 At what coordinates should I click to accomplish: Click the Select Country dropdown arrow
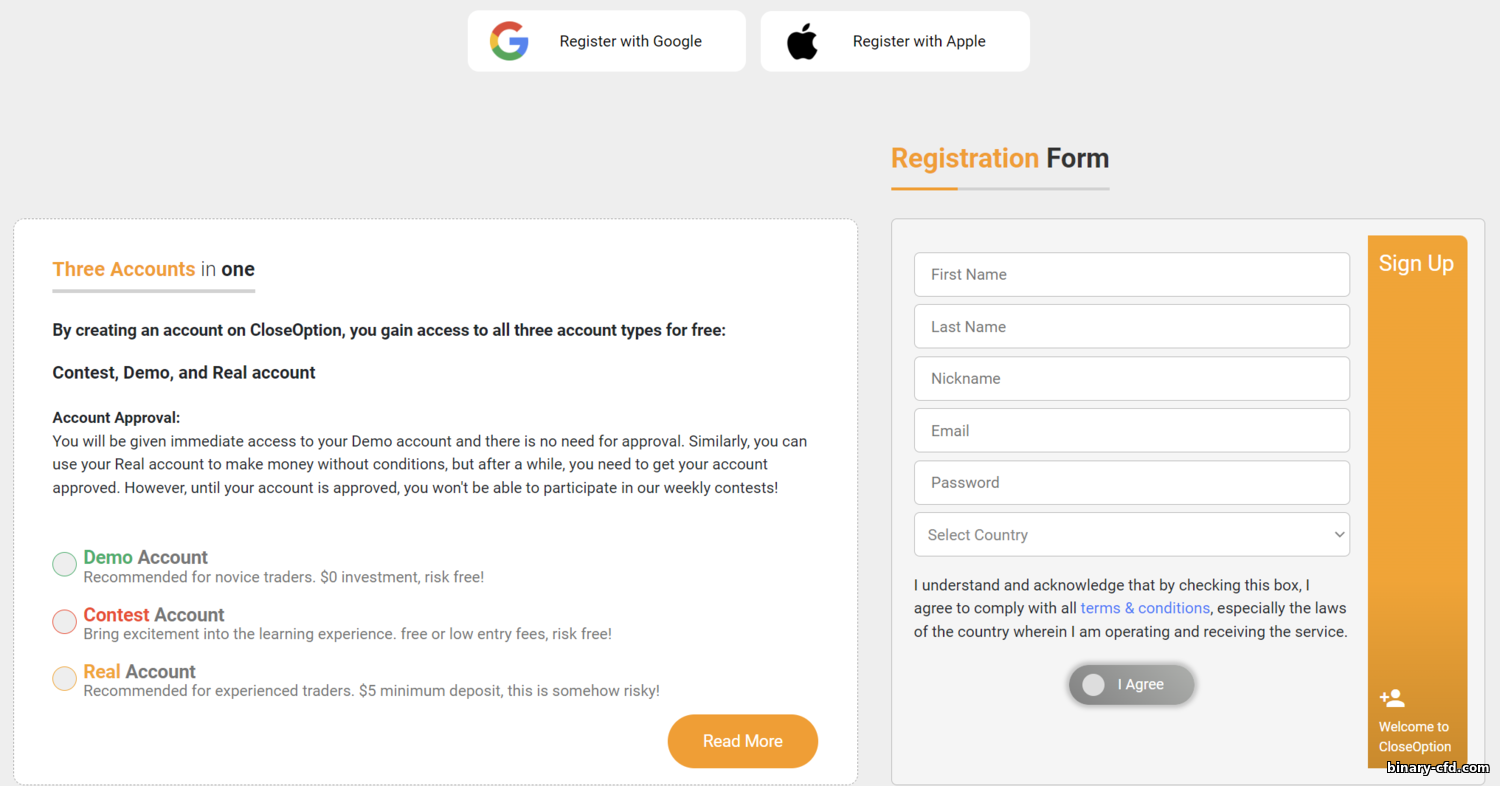pos(1339,535)
